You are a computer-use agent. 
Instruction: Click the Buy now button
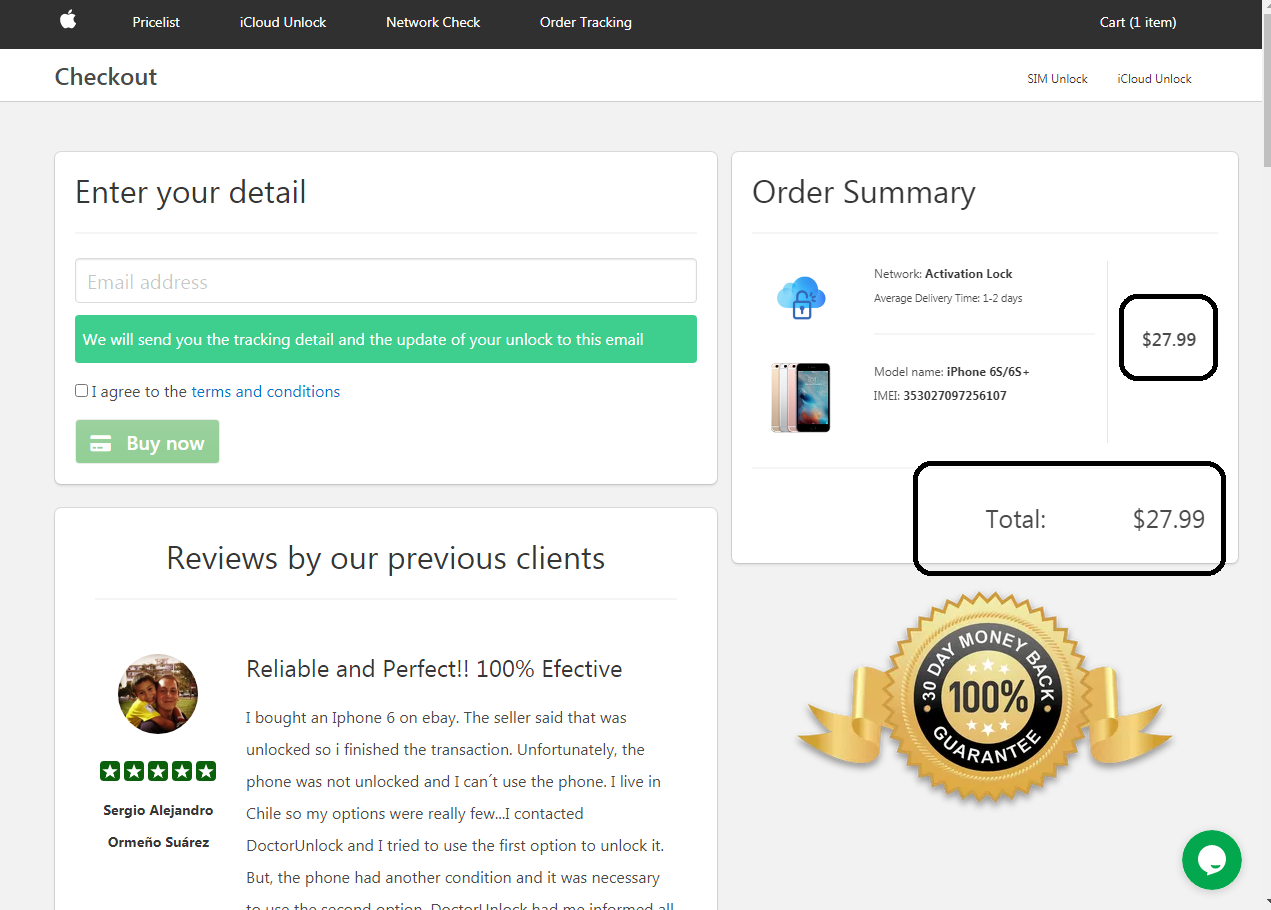[147, 442]
